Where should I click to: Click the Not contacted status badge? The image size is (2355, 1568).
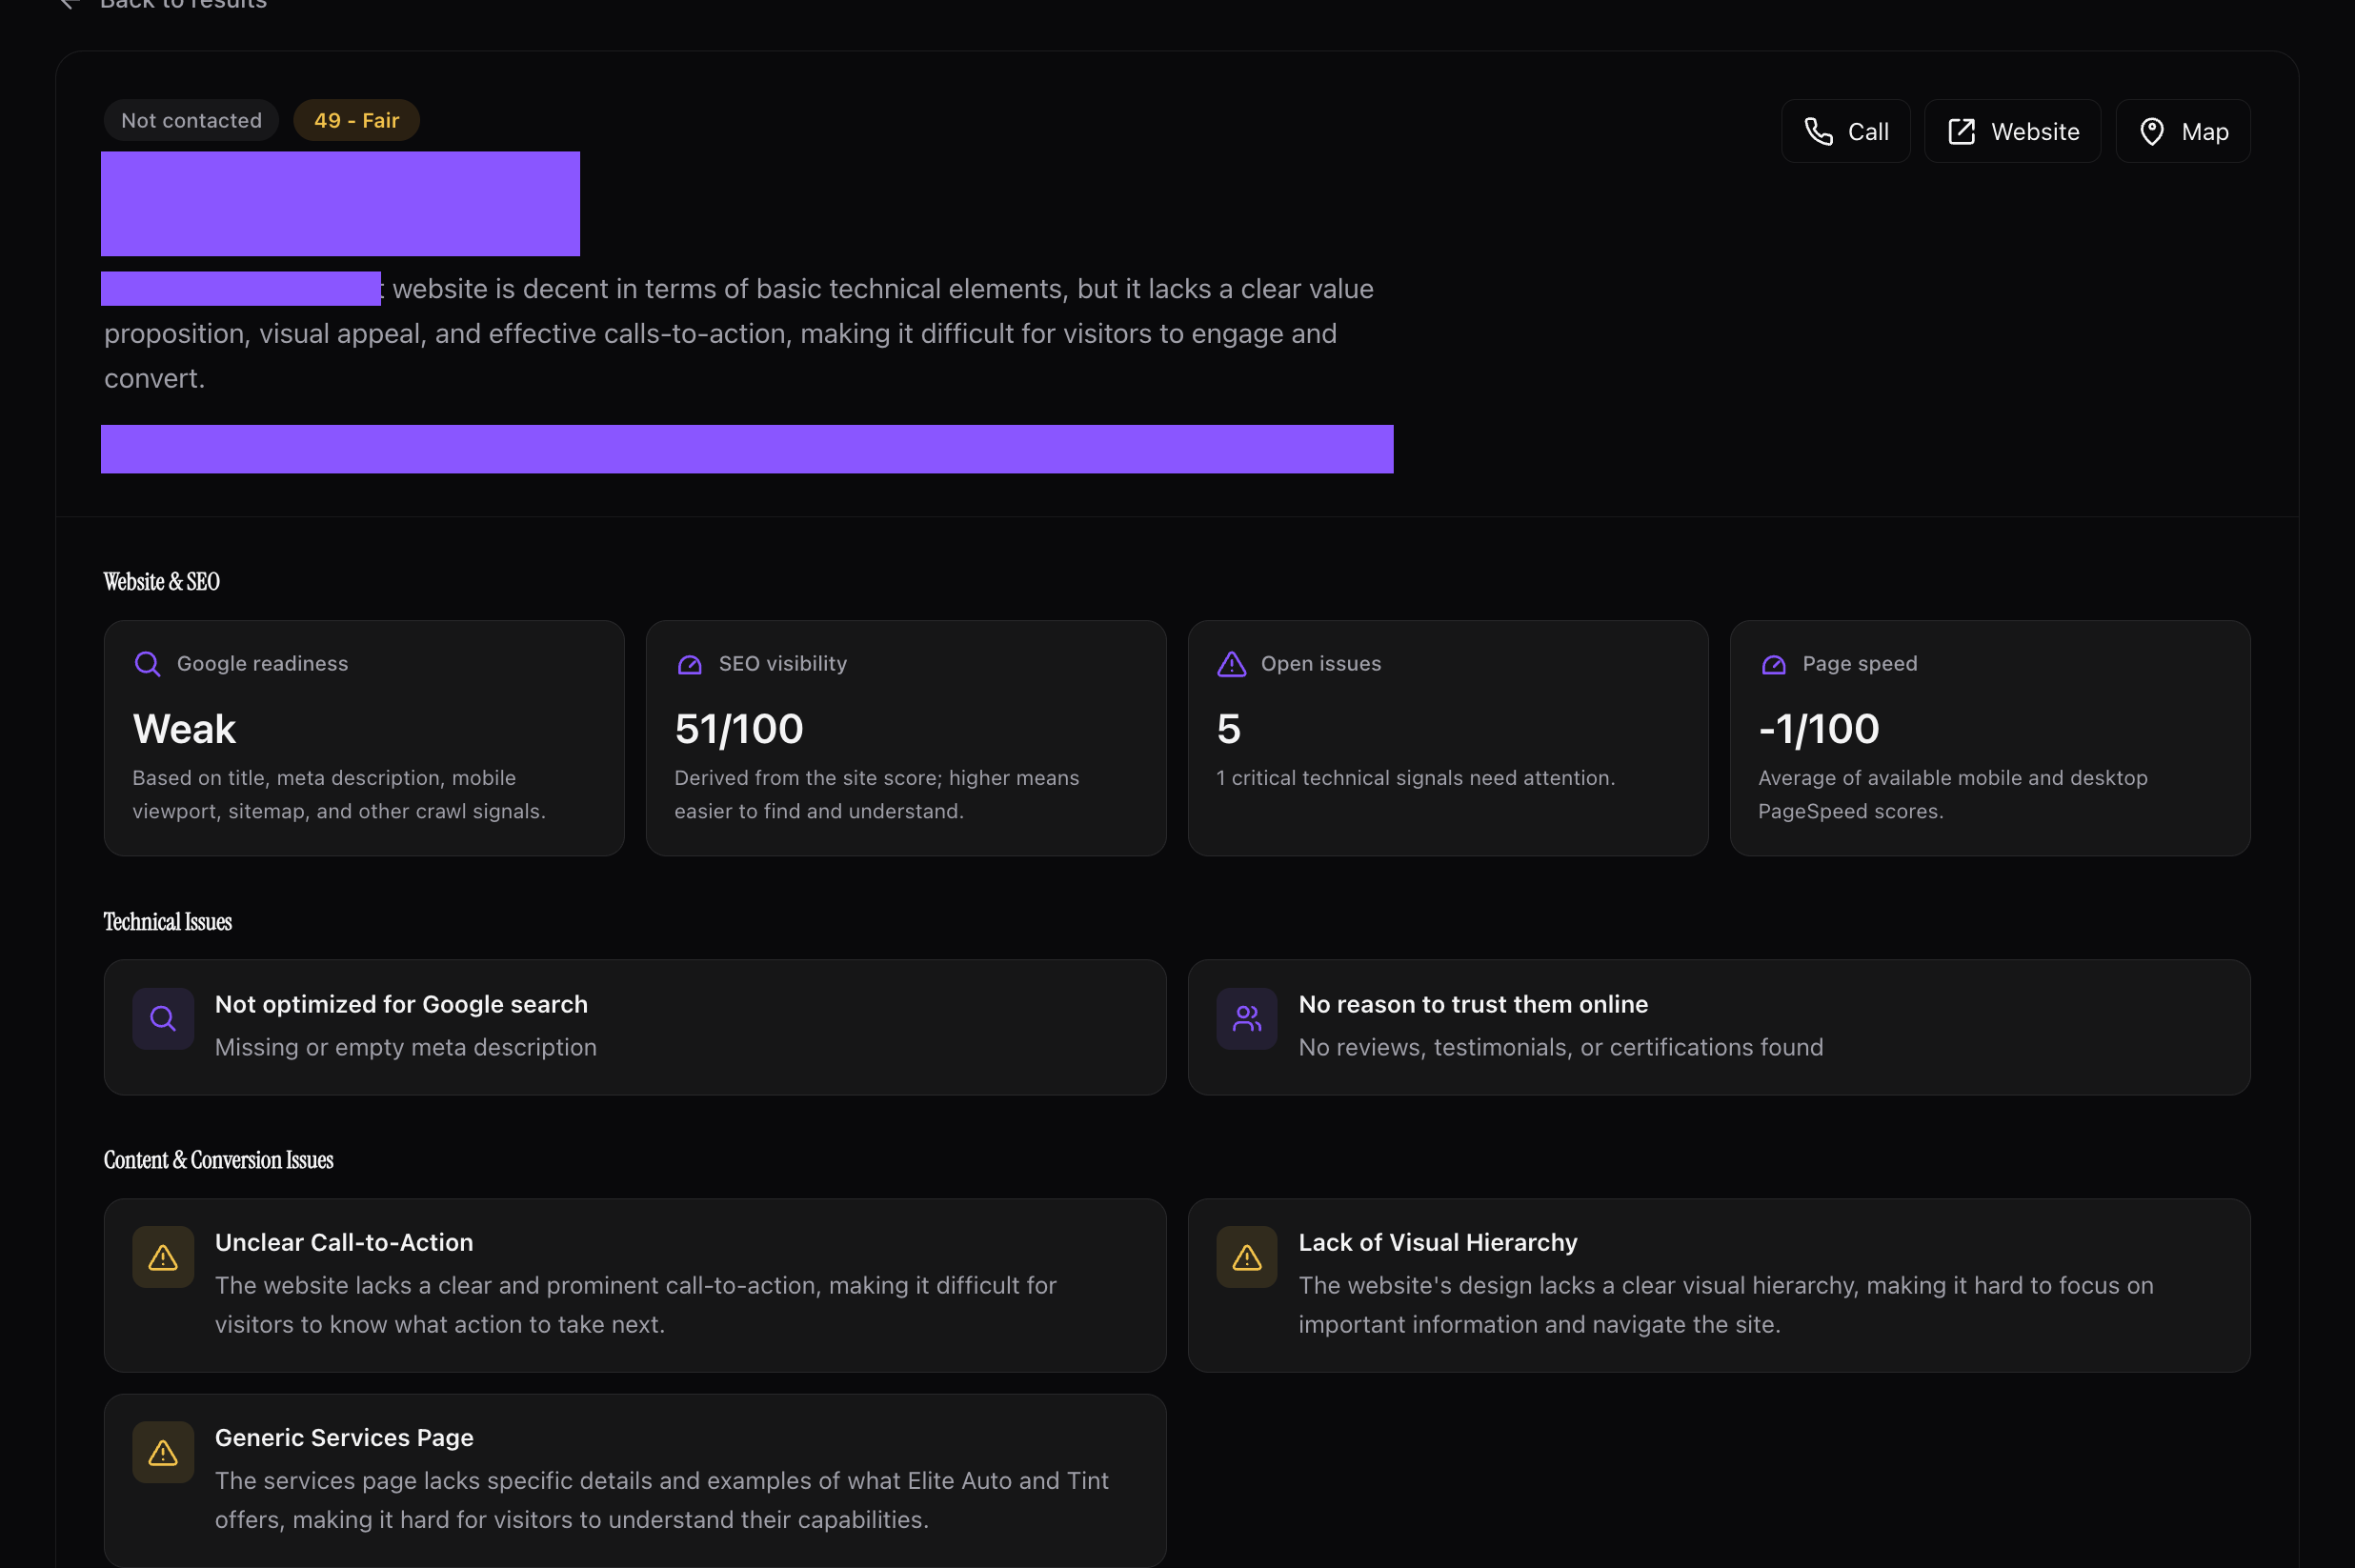coord(191,120)
